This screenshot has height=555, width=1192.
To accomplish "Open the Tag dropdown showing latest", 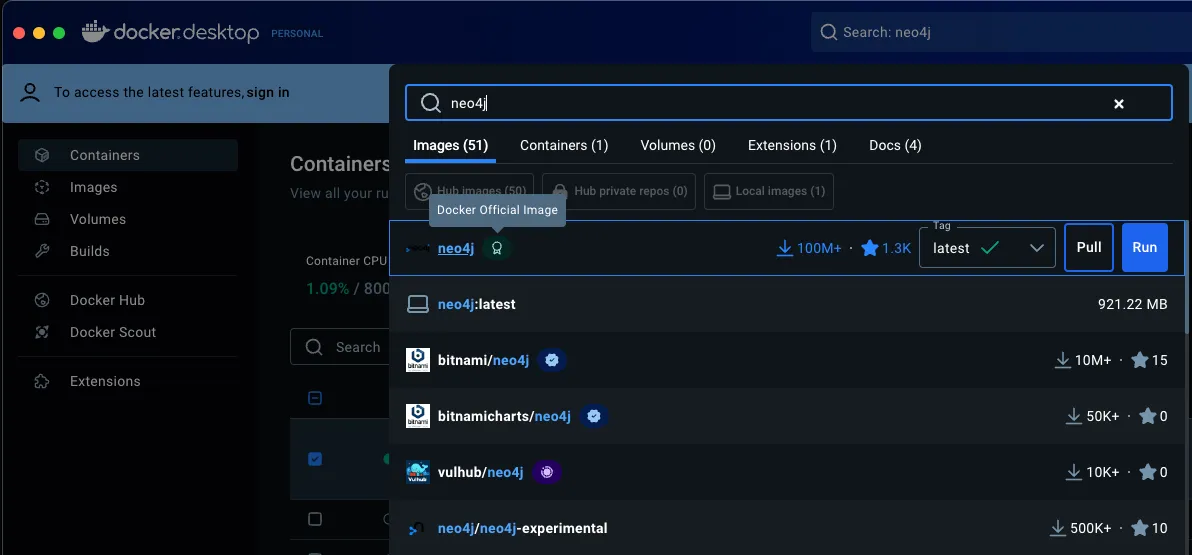I will tap(987, 248).
